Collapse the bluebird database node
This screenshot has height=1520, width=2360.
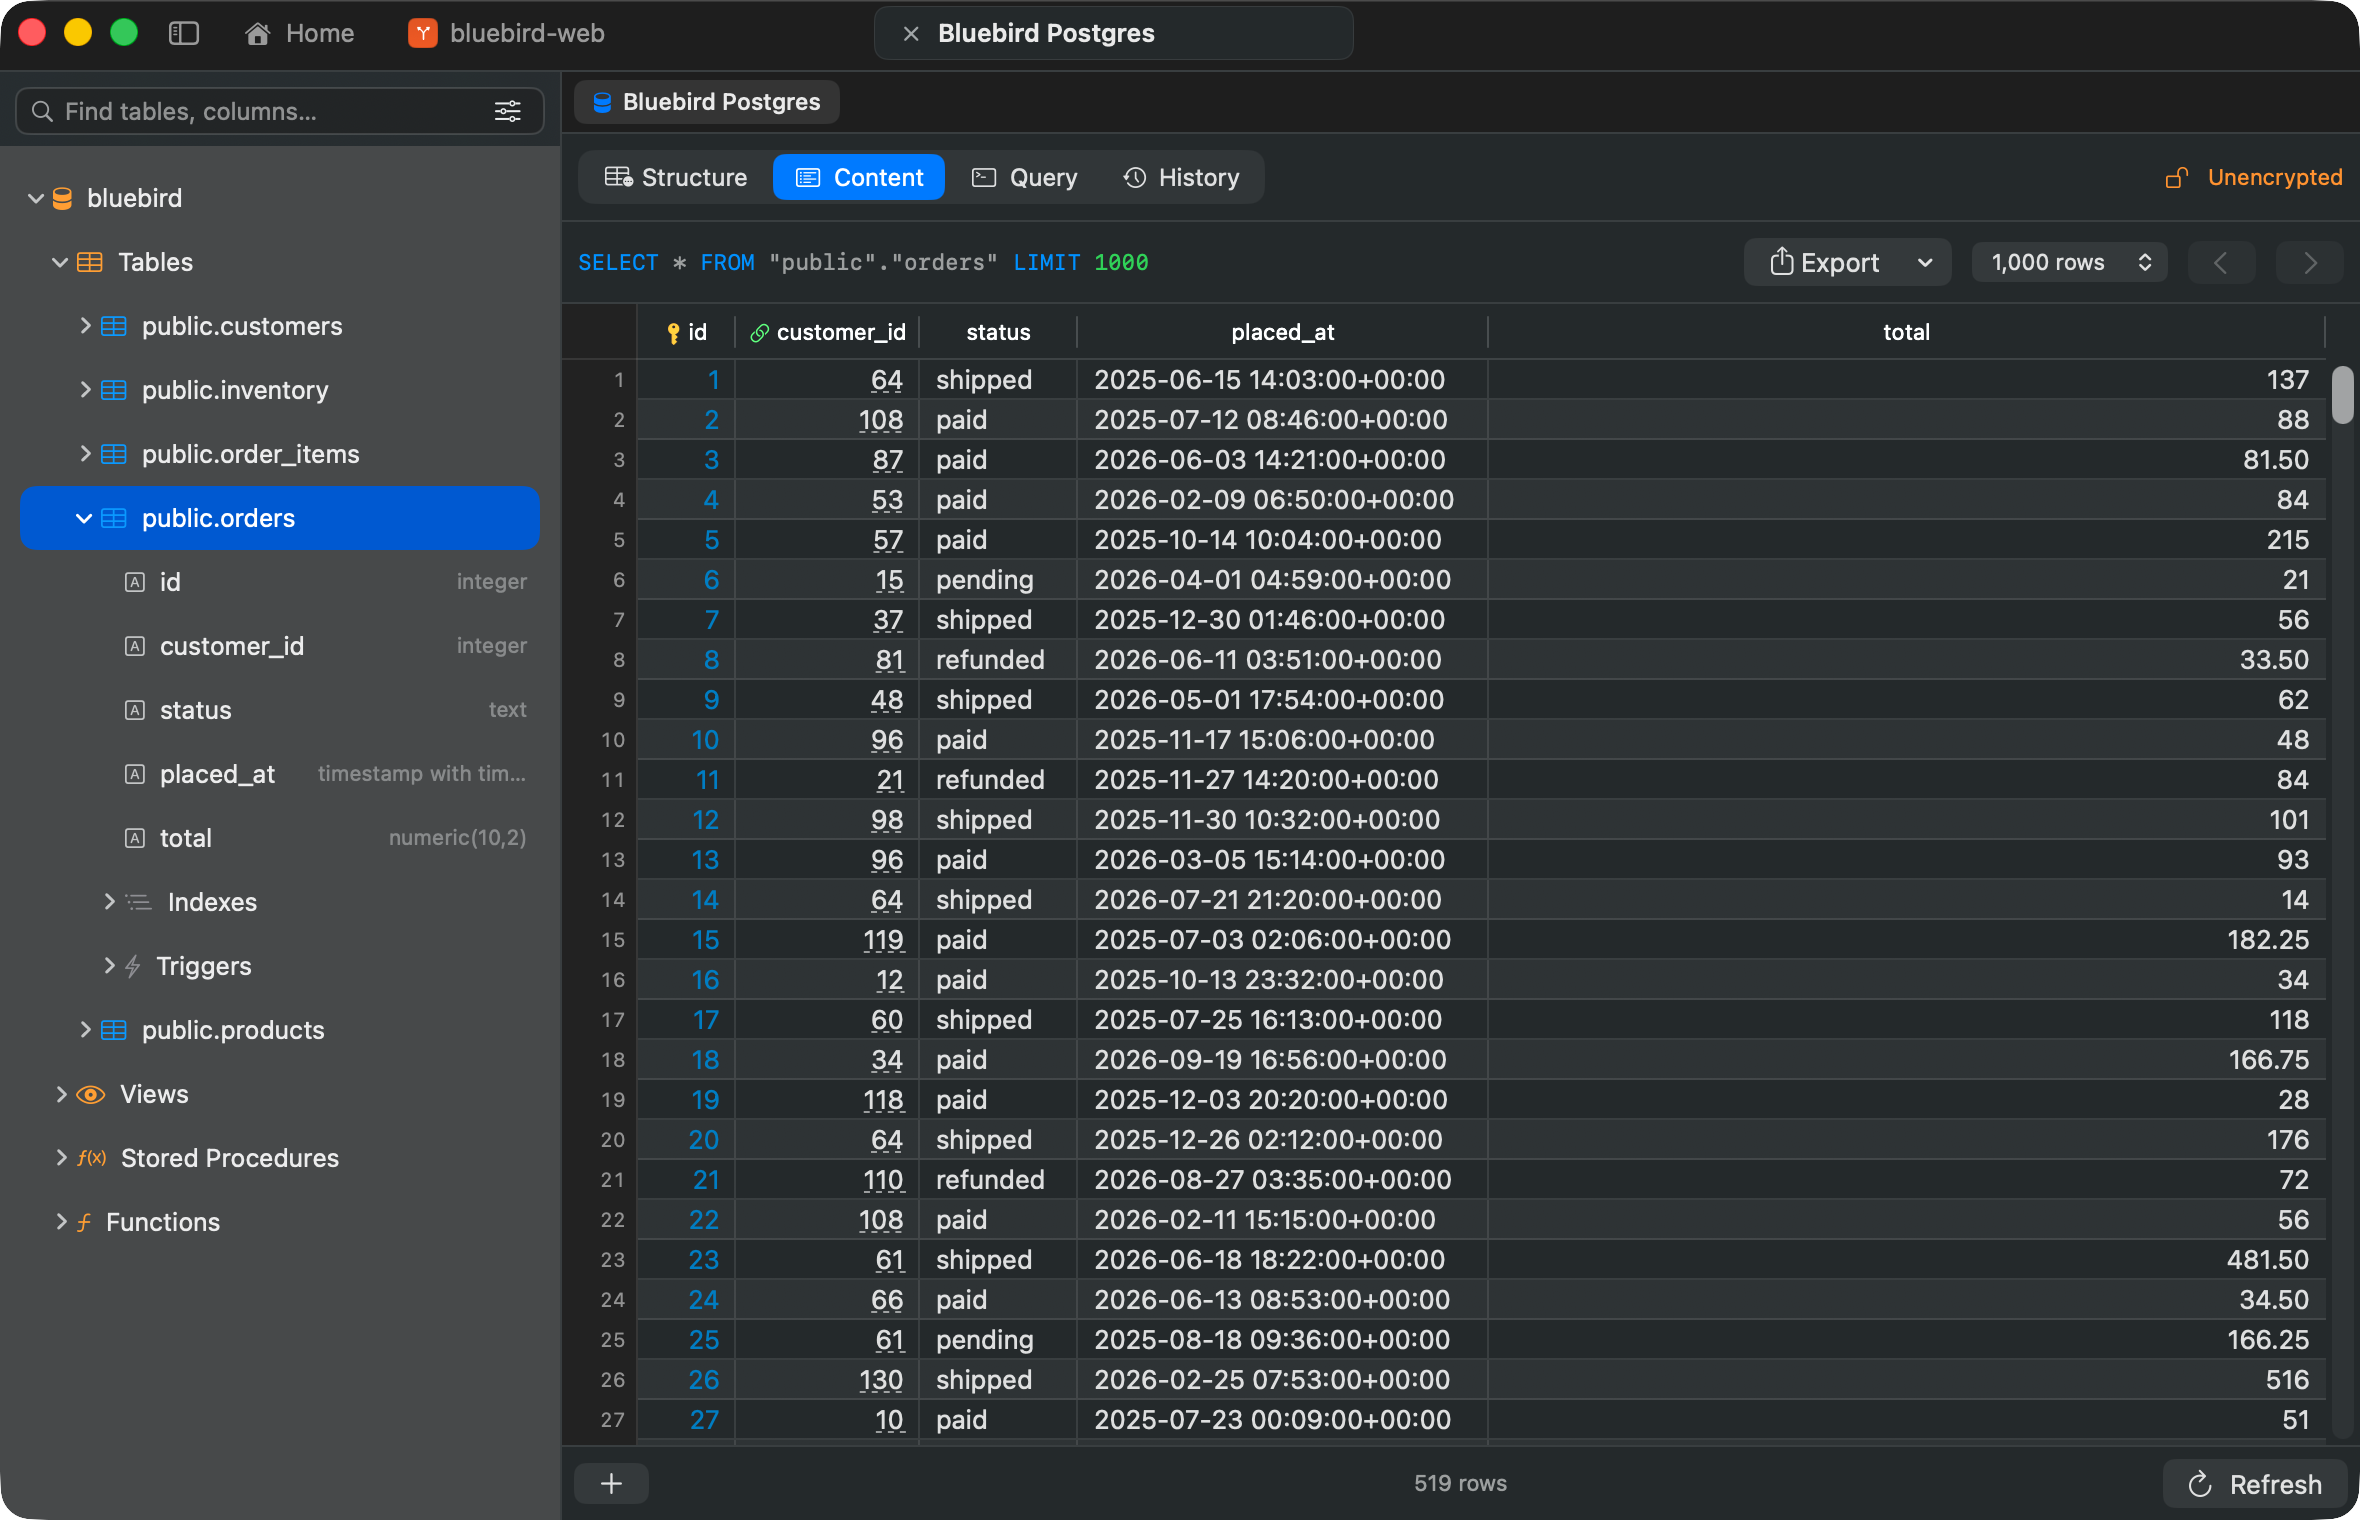[36, 198]
